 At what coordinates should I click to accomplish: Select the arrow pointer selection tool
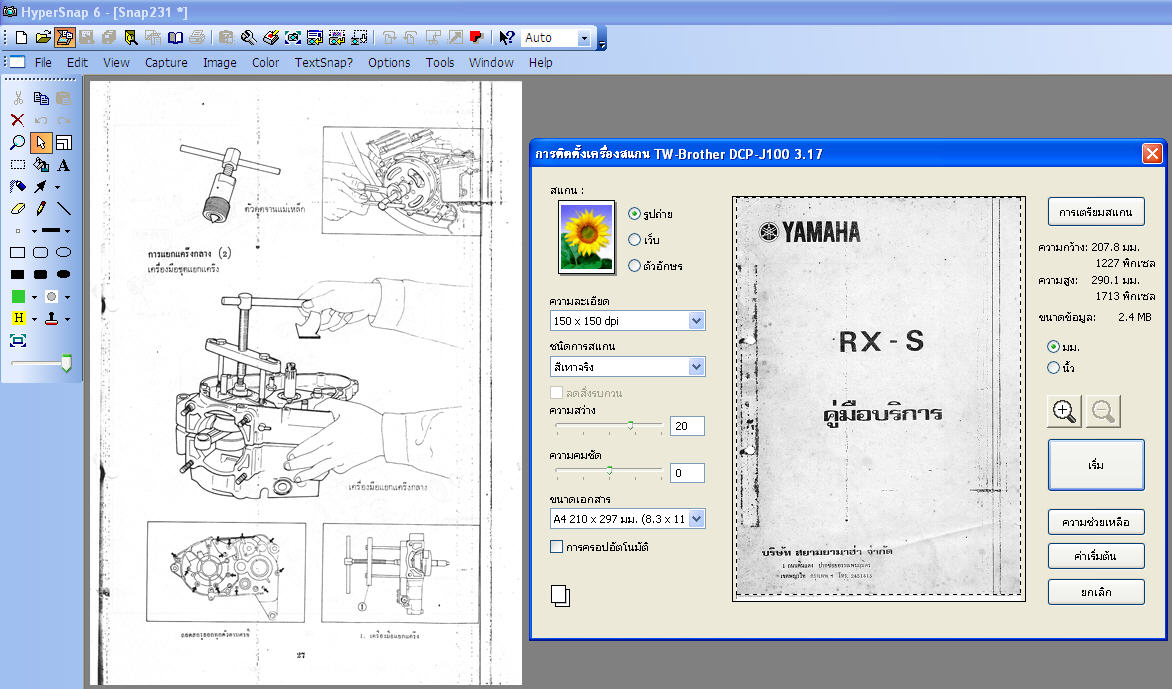tap(40, 142)
